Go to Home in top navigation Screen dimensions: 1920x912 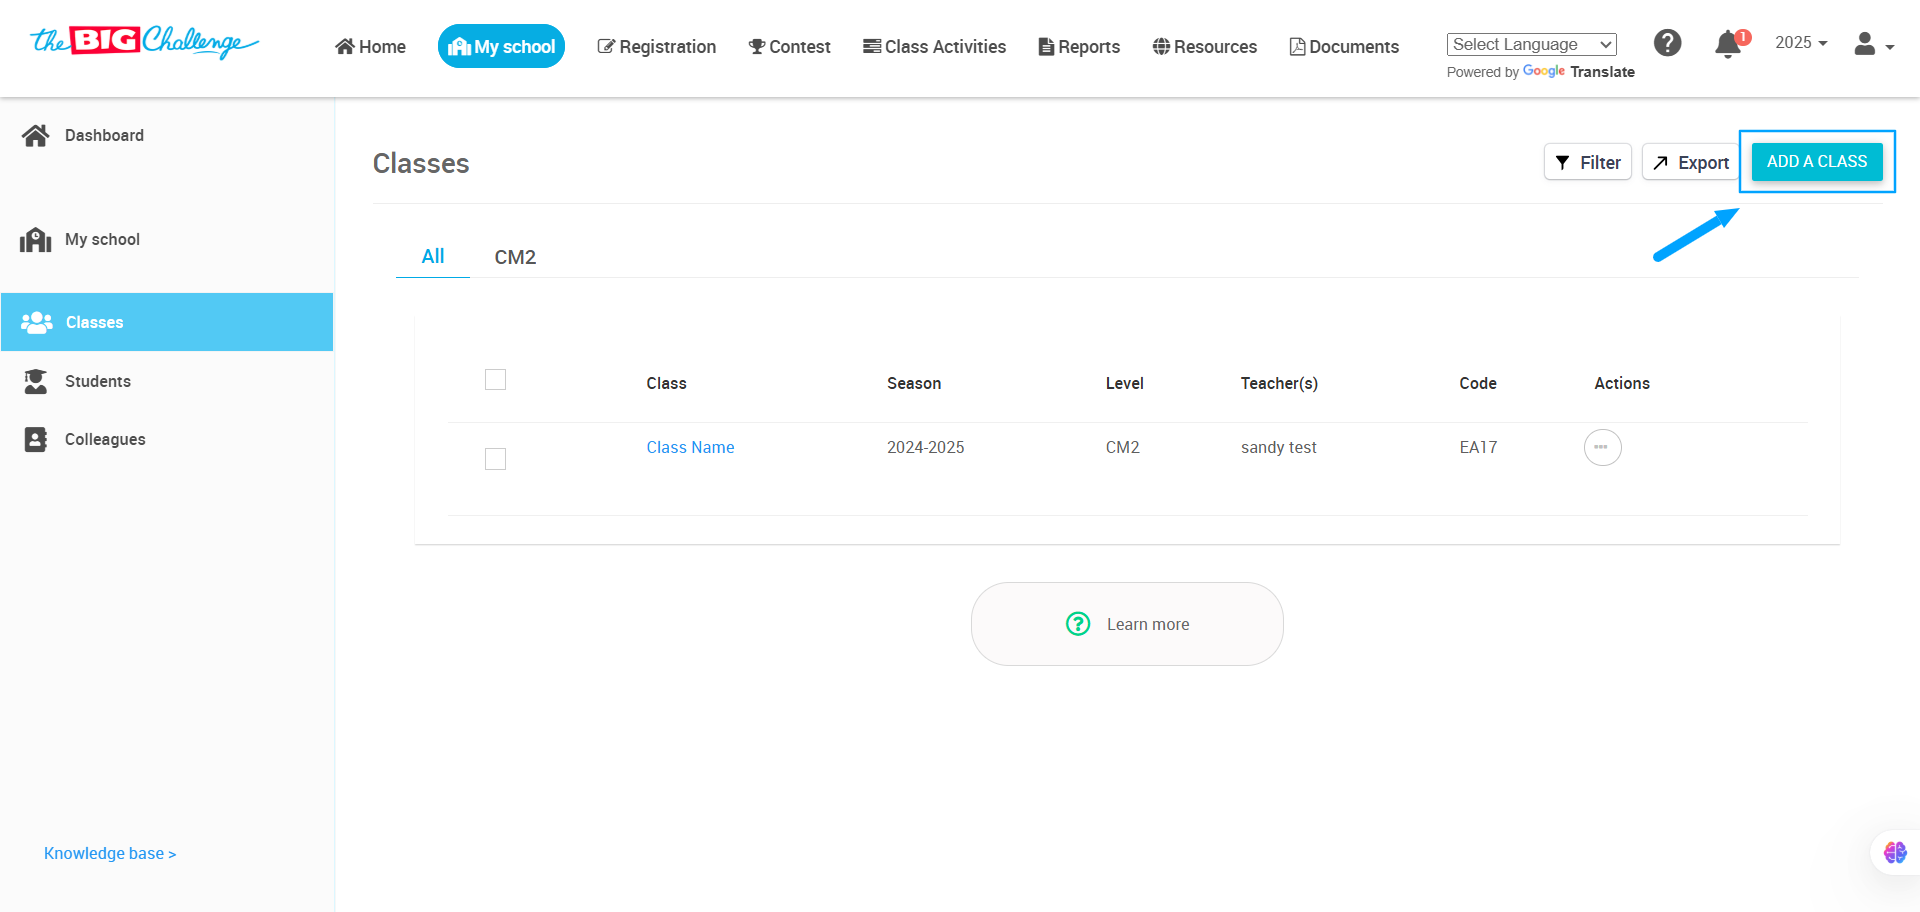370,47
